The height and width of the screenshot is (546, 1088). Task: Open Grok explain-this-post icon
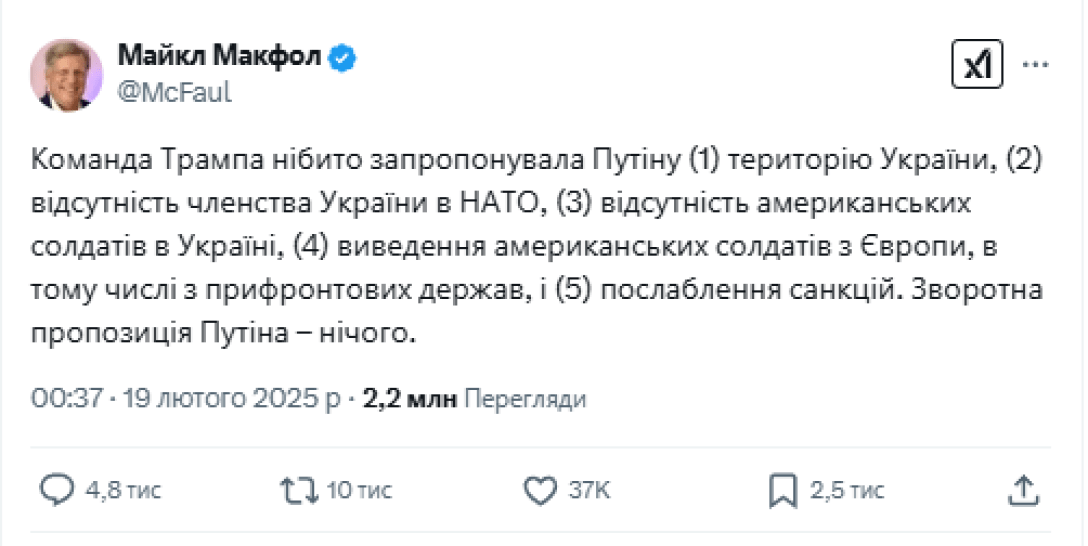pos(975,66)
